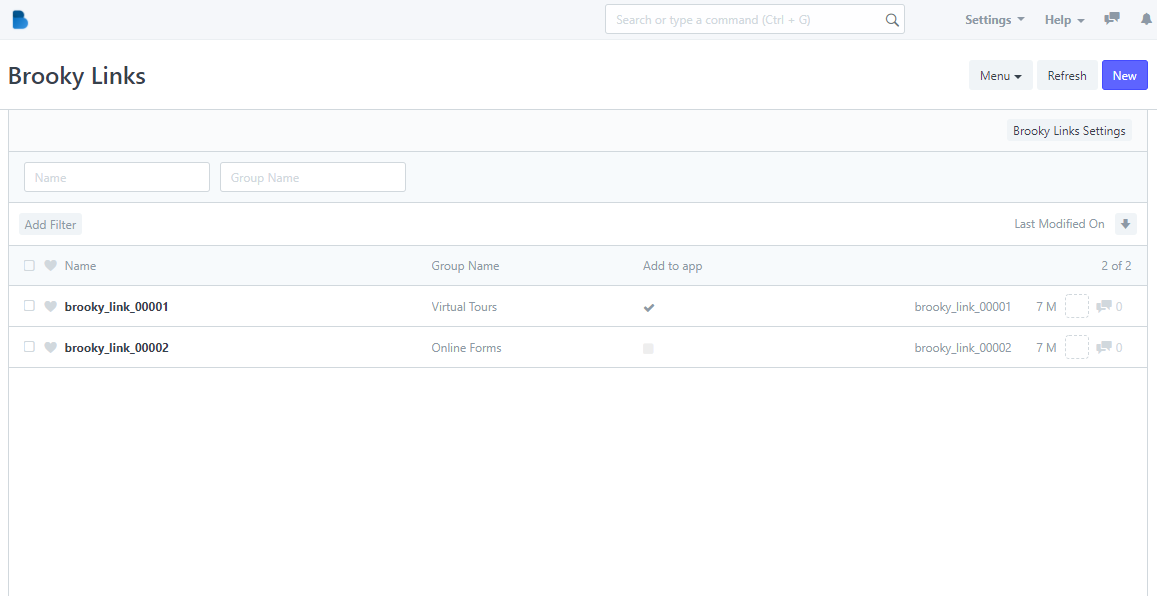This screenshot has height=596, width=1157.
Task: Expand the Menu dropdown button
Action: coord(1001,75)
